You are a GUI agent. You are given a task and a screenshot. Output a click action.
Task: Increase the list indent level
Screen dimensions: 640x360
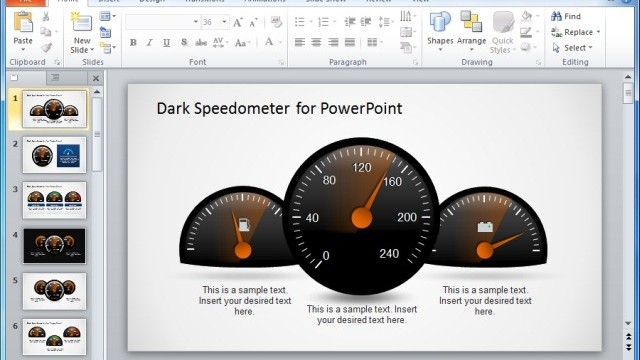pos(366,22)
